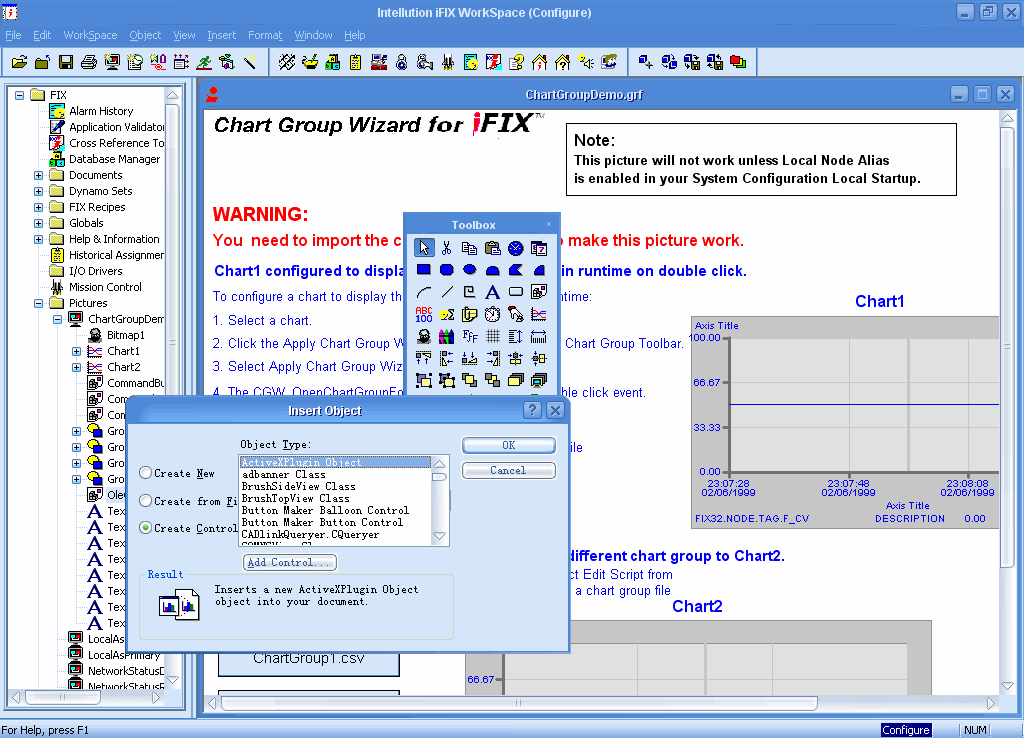
Task: Expand the Documents folder node
Action: (39, 175)
